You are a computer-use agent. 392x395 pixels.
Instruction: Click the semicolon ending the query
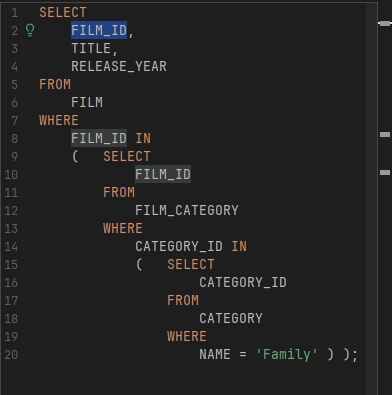pos(354,356)
